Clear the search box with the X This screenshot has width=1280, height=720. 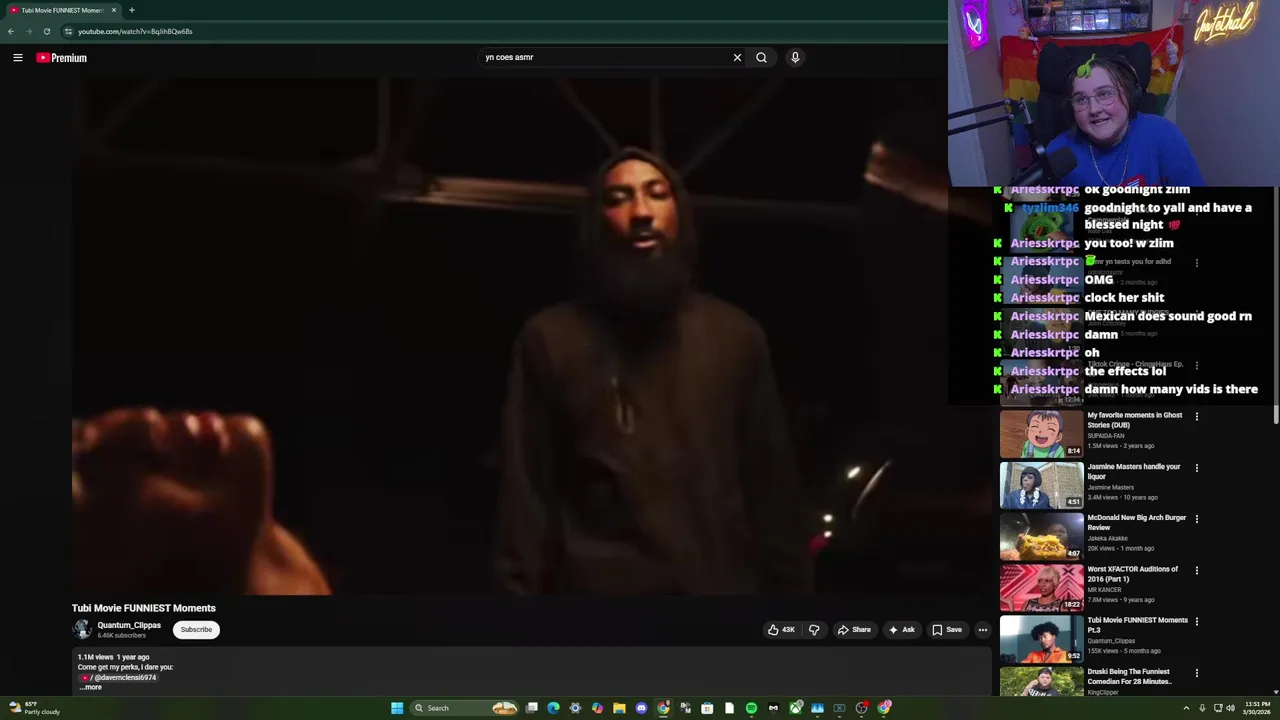[737, 57]
